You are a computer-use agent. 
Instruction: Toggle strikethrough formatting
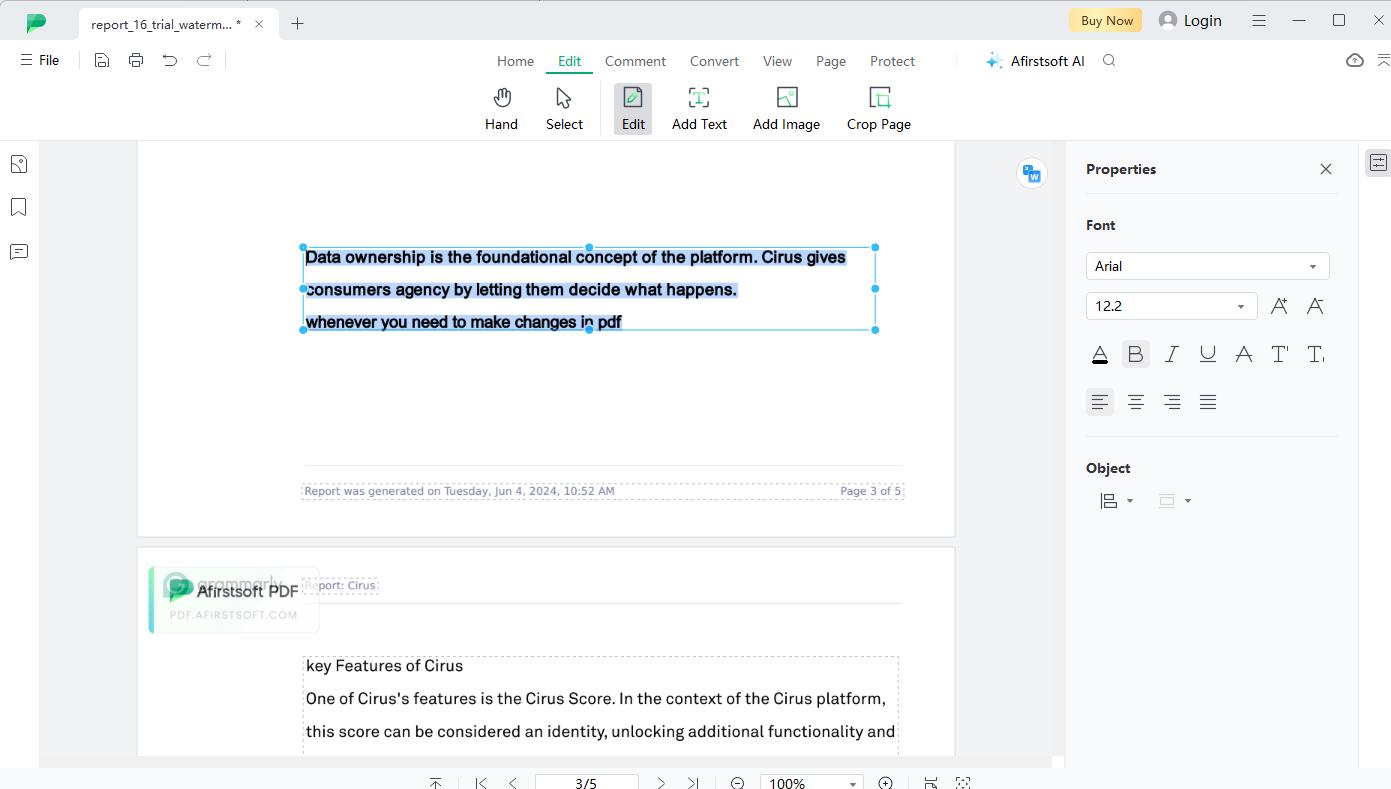(1243, 354)
